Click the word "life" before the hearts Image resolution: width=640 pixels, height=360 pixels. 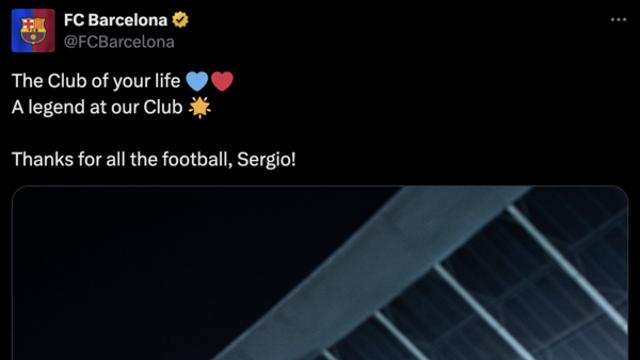(x=167, y=81)
